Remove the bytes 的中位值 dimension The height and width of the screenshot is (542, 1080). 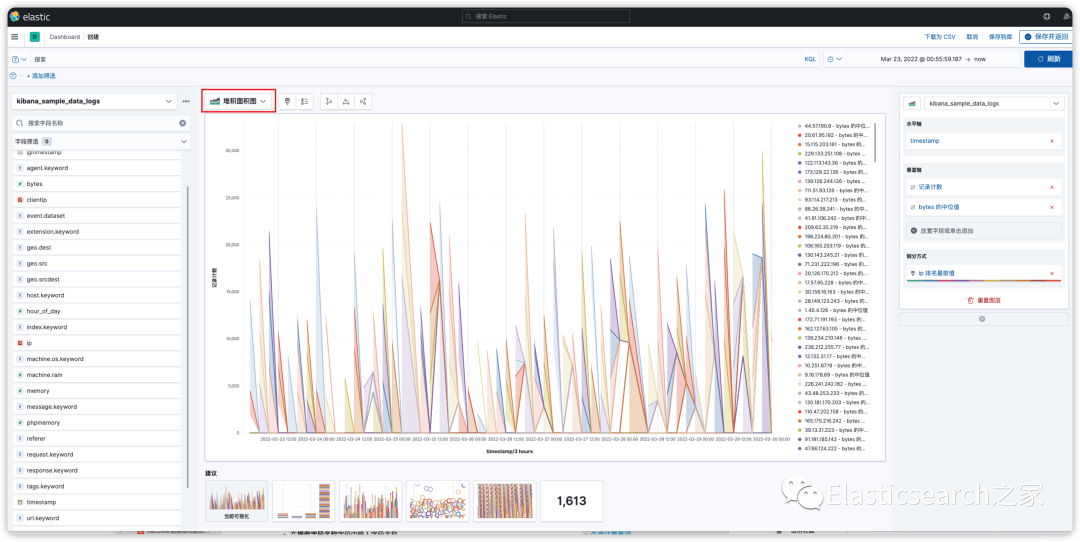point(1051,207)
